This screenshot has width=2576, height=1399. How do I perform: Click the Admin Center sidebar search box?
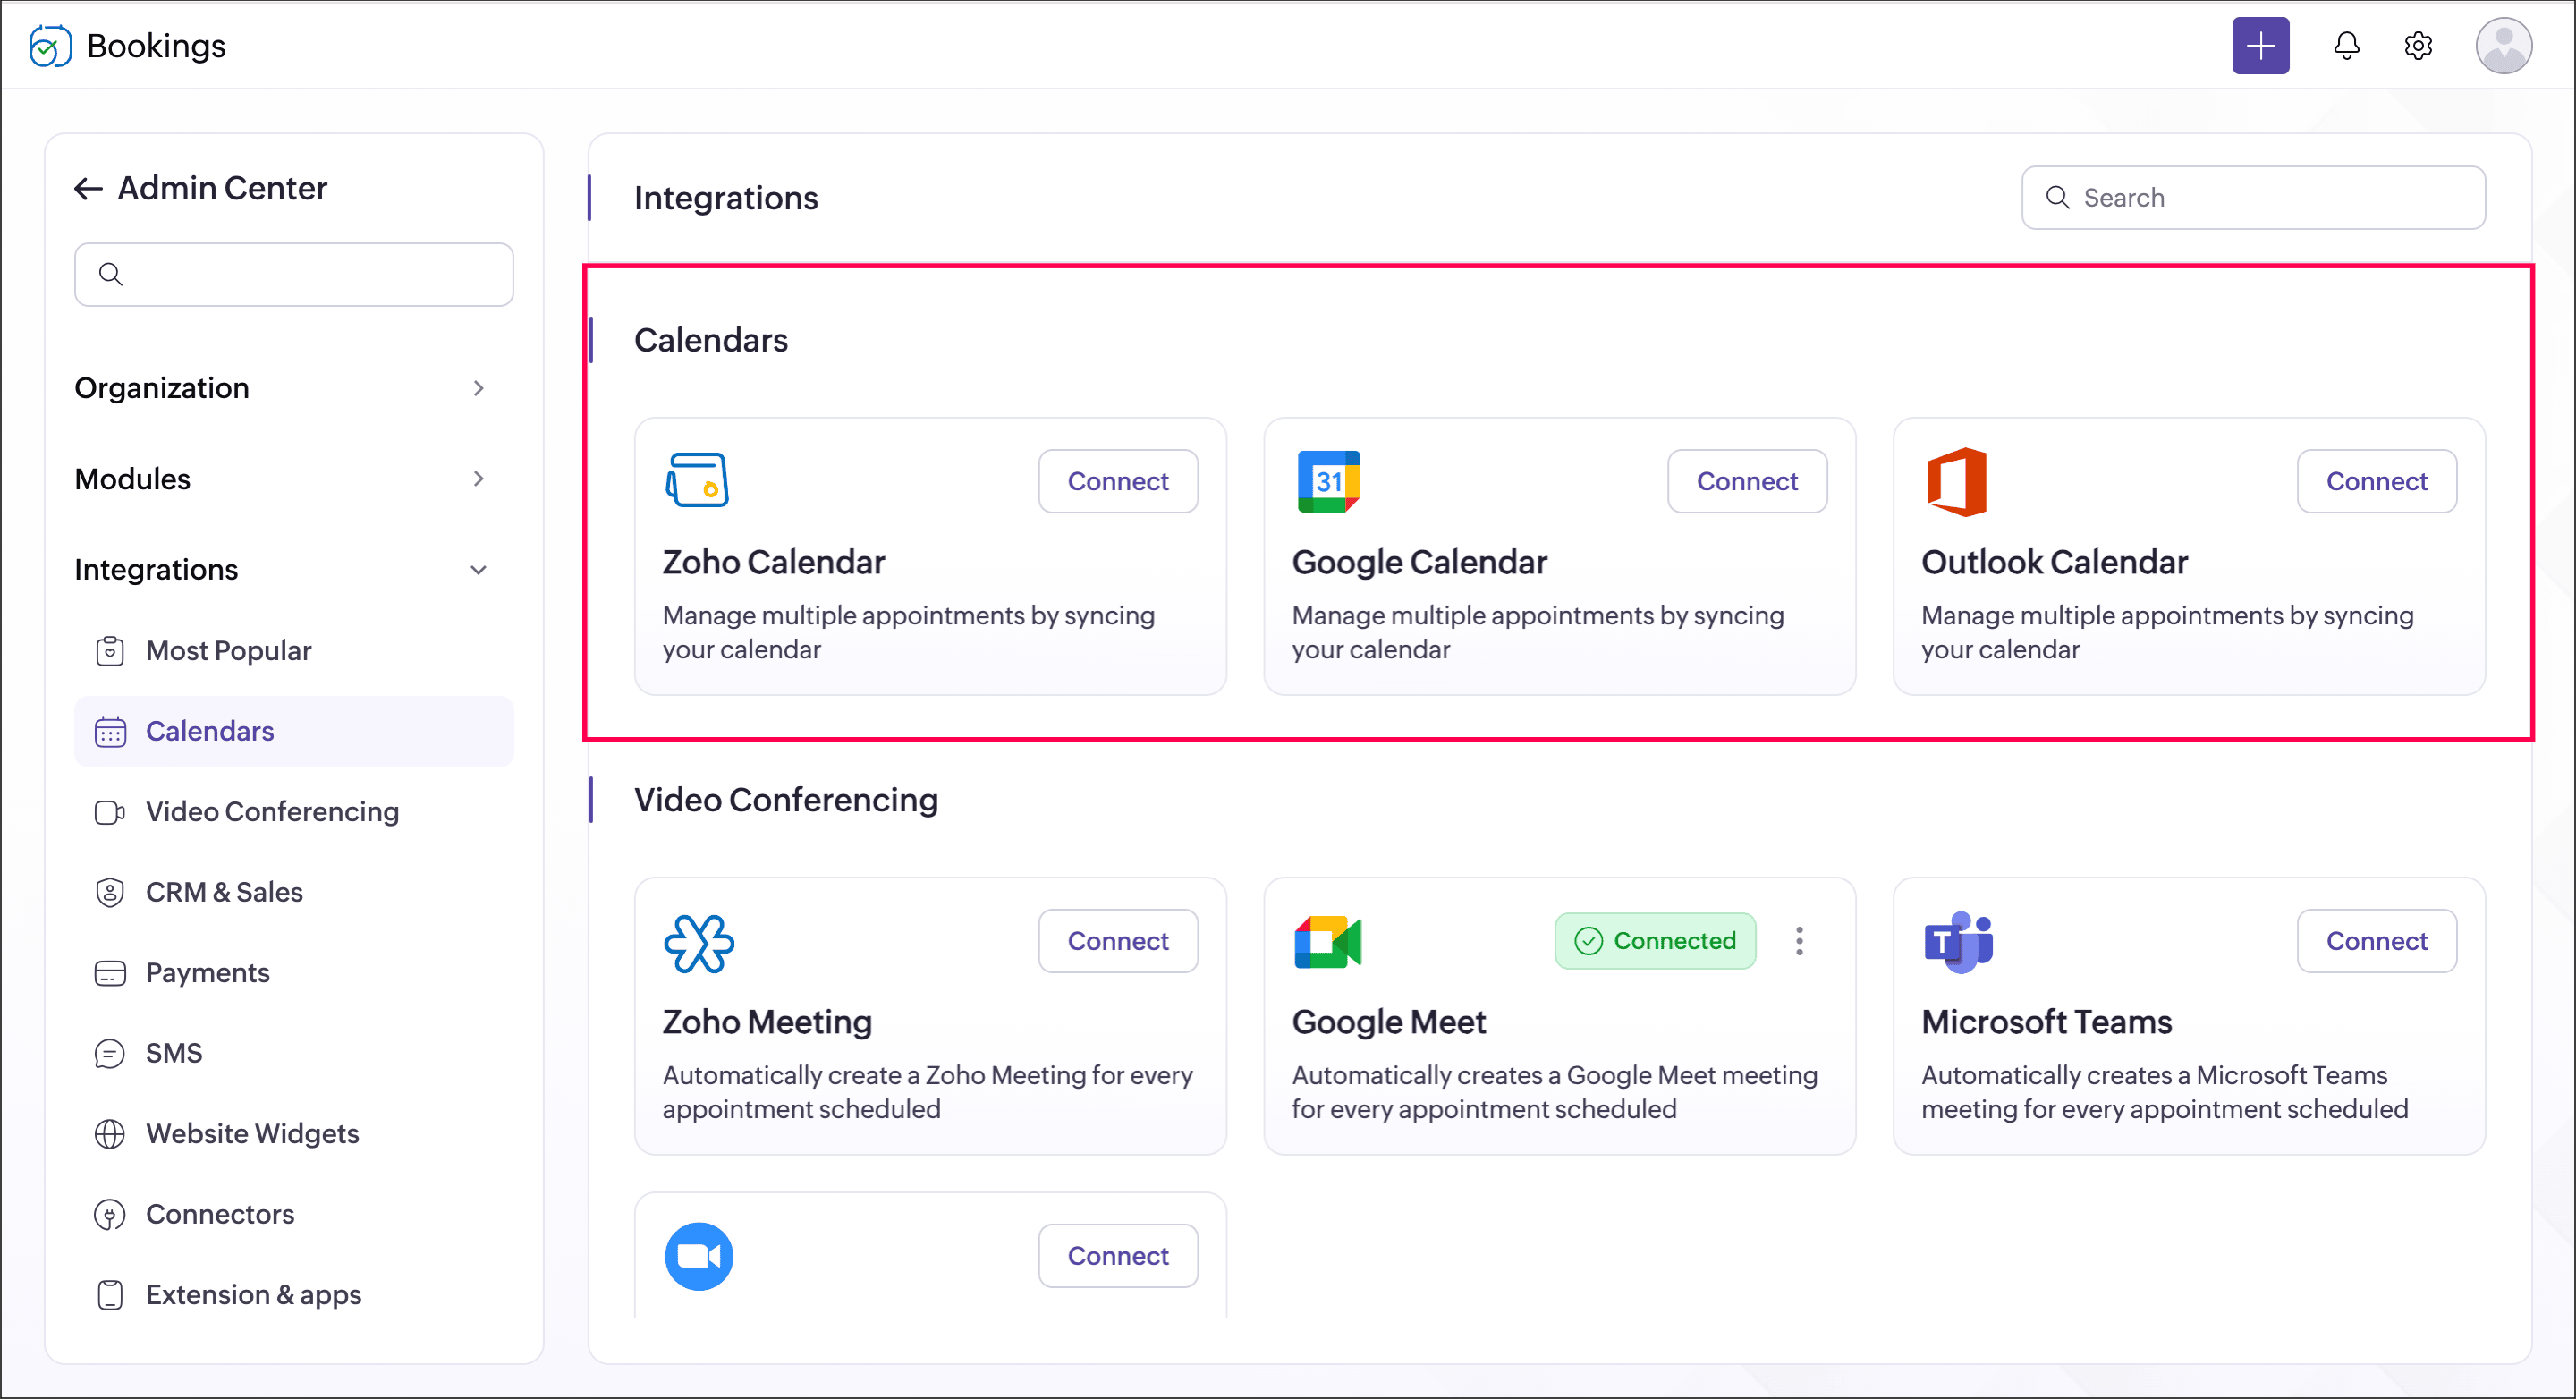coord(294,274)
